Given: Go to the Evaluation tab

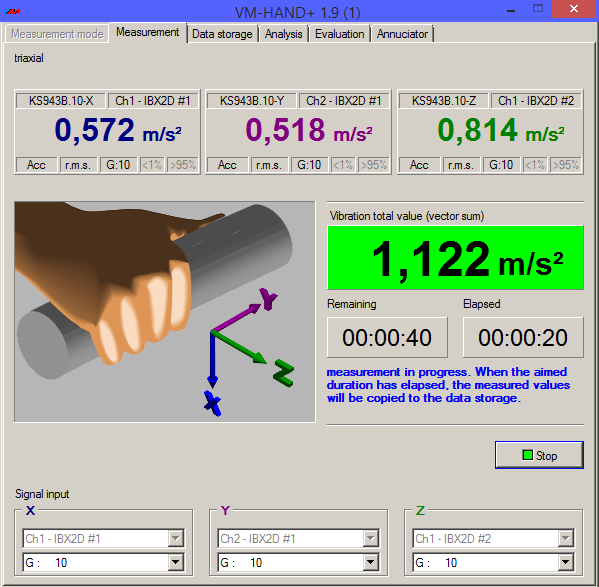Looking at the screenshot, I should click(340, 34).
